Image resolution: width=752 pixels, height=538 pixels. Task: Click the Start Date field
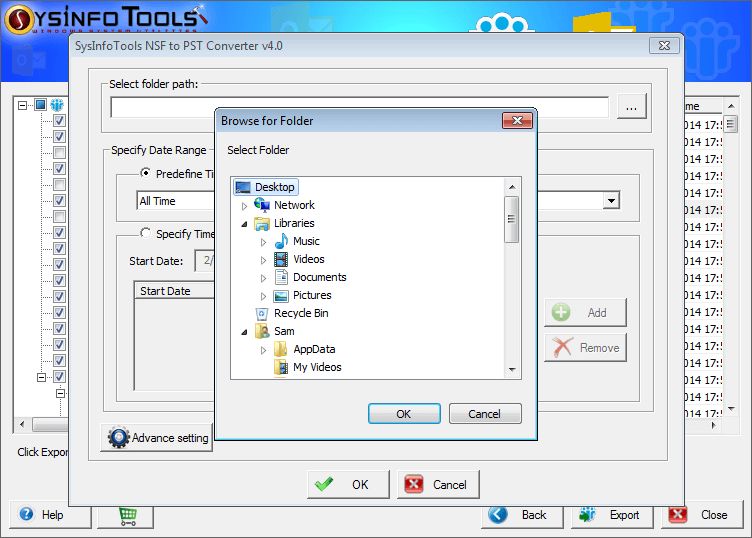tap(204, 261)
